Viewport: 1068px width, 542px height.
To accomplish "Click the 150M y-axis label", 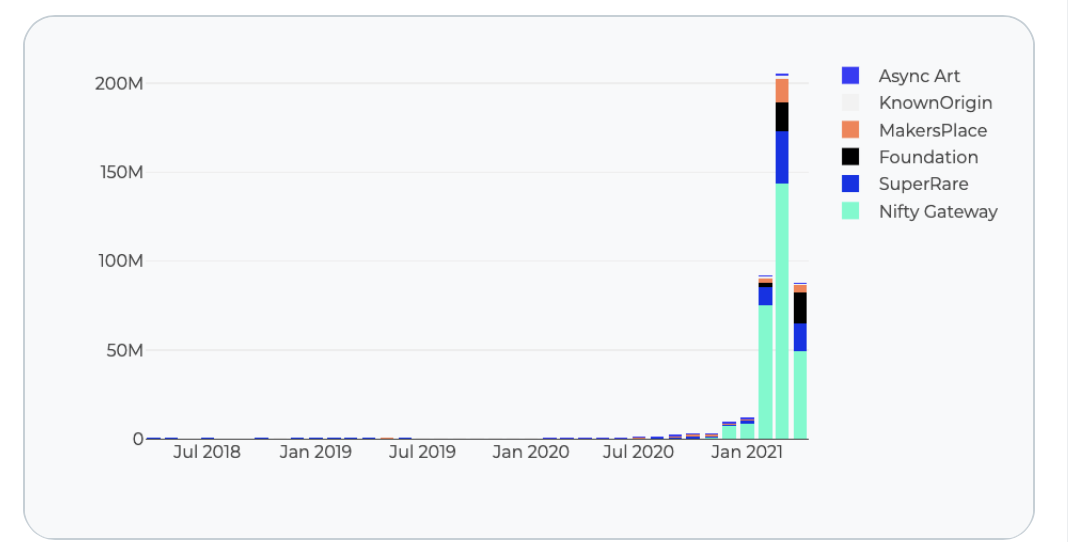I will [x=121, y=172].
